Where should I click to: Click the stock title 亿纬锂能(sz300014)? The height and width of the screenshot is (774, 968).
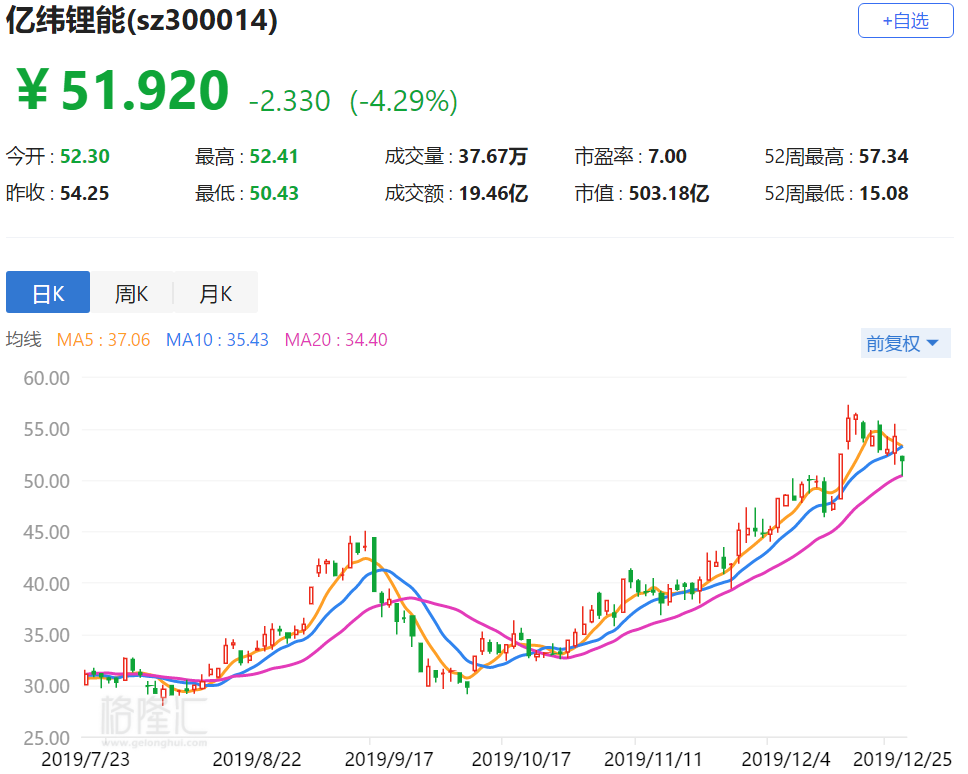coord(141,20)
